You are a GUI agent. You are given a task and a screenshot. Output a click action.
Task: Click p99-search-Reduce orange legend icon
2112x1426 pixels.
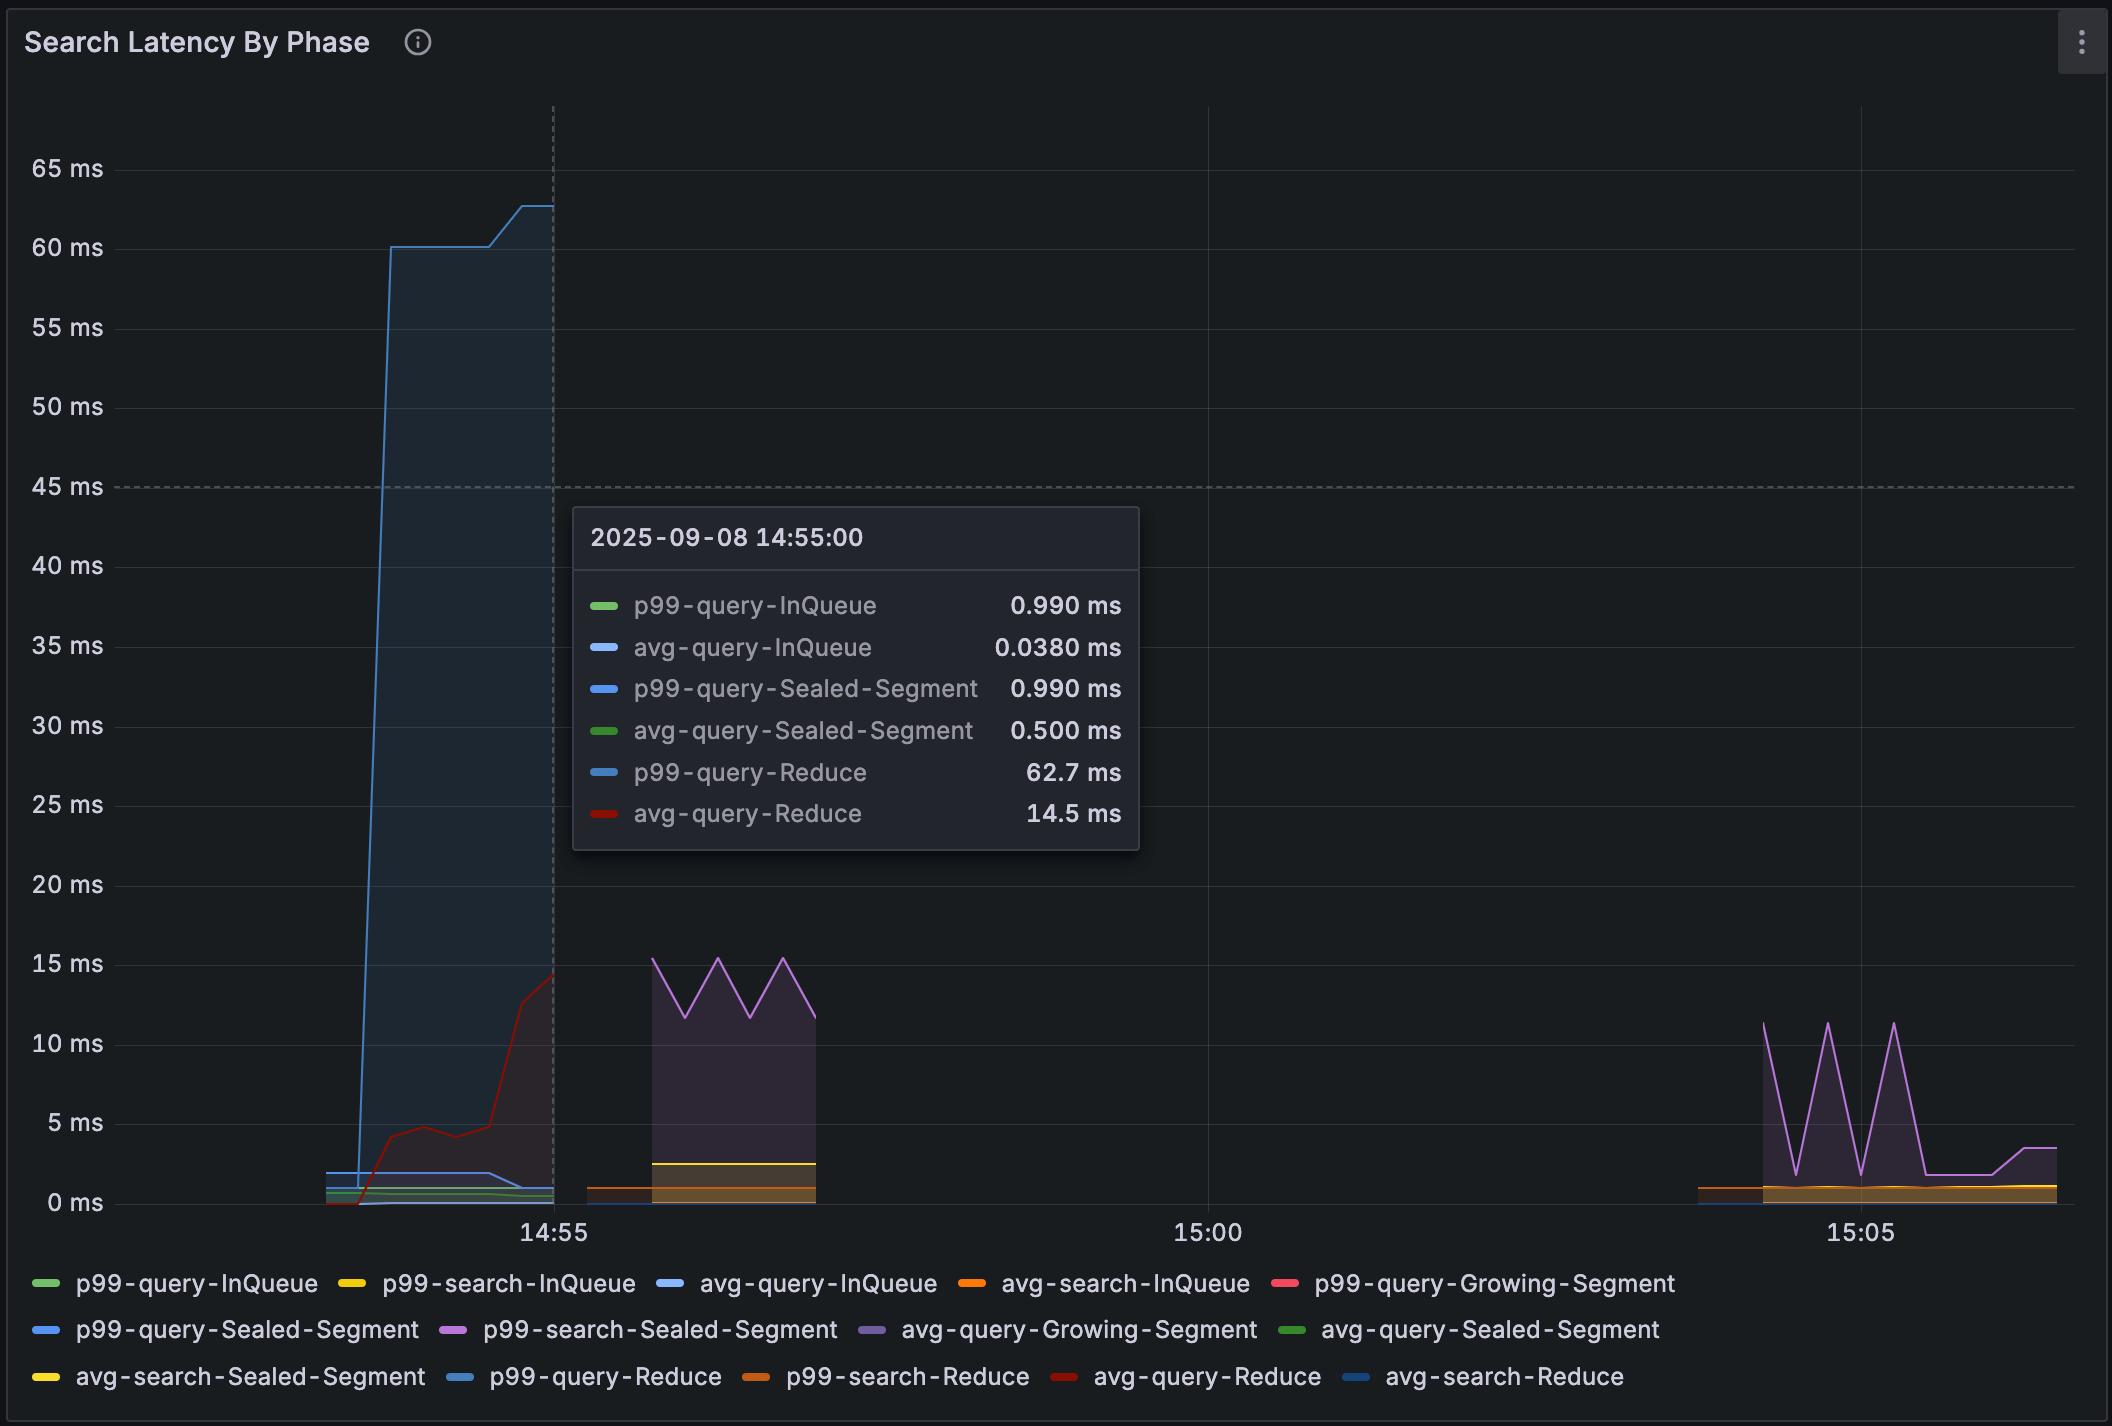[x=756, y=1377]
